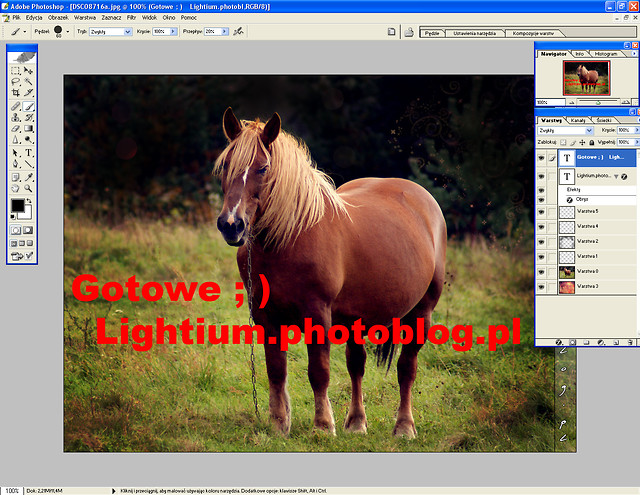Switch to the Histogram tab
The height and width of the screenshot is (495, 640).
click(x=606, y=54)
